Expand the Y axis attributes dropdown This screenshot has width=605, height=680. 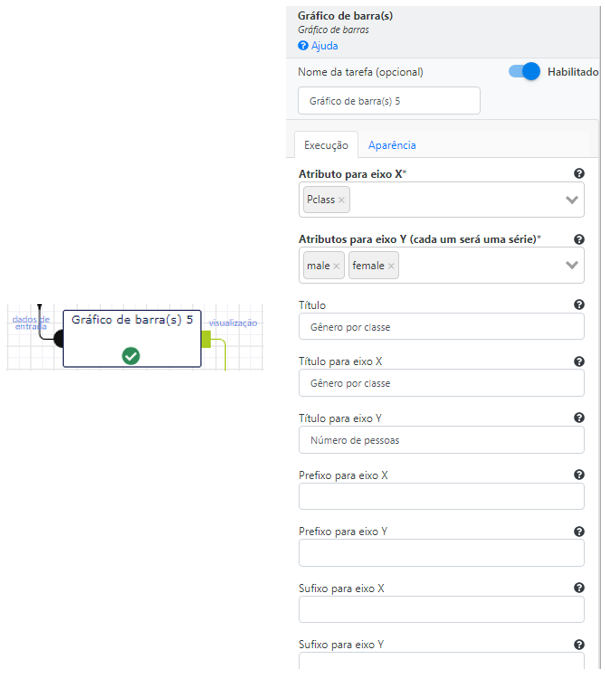click(x=572, y=265)
